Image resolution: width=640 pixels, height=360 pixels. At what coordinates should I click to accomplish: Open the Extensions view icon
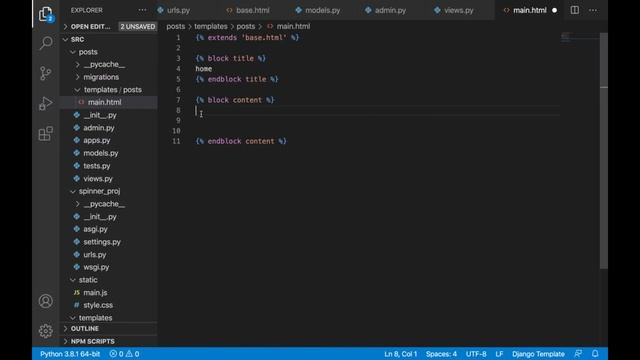click(x=46, y=133)
